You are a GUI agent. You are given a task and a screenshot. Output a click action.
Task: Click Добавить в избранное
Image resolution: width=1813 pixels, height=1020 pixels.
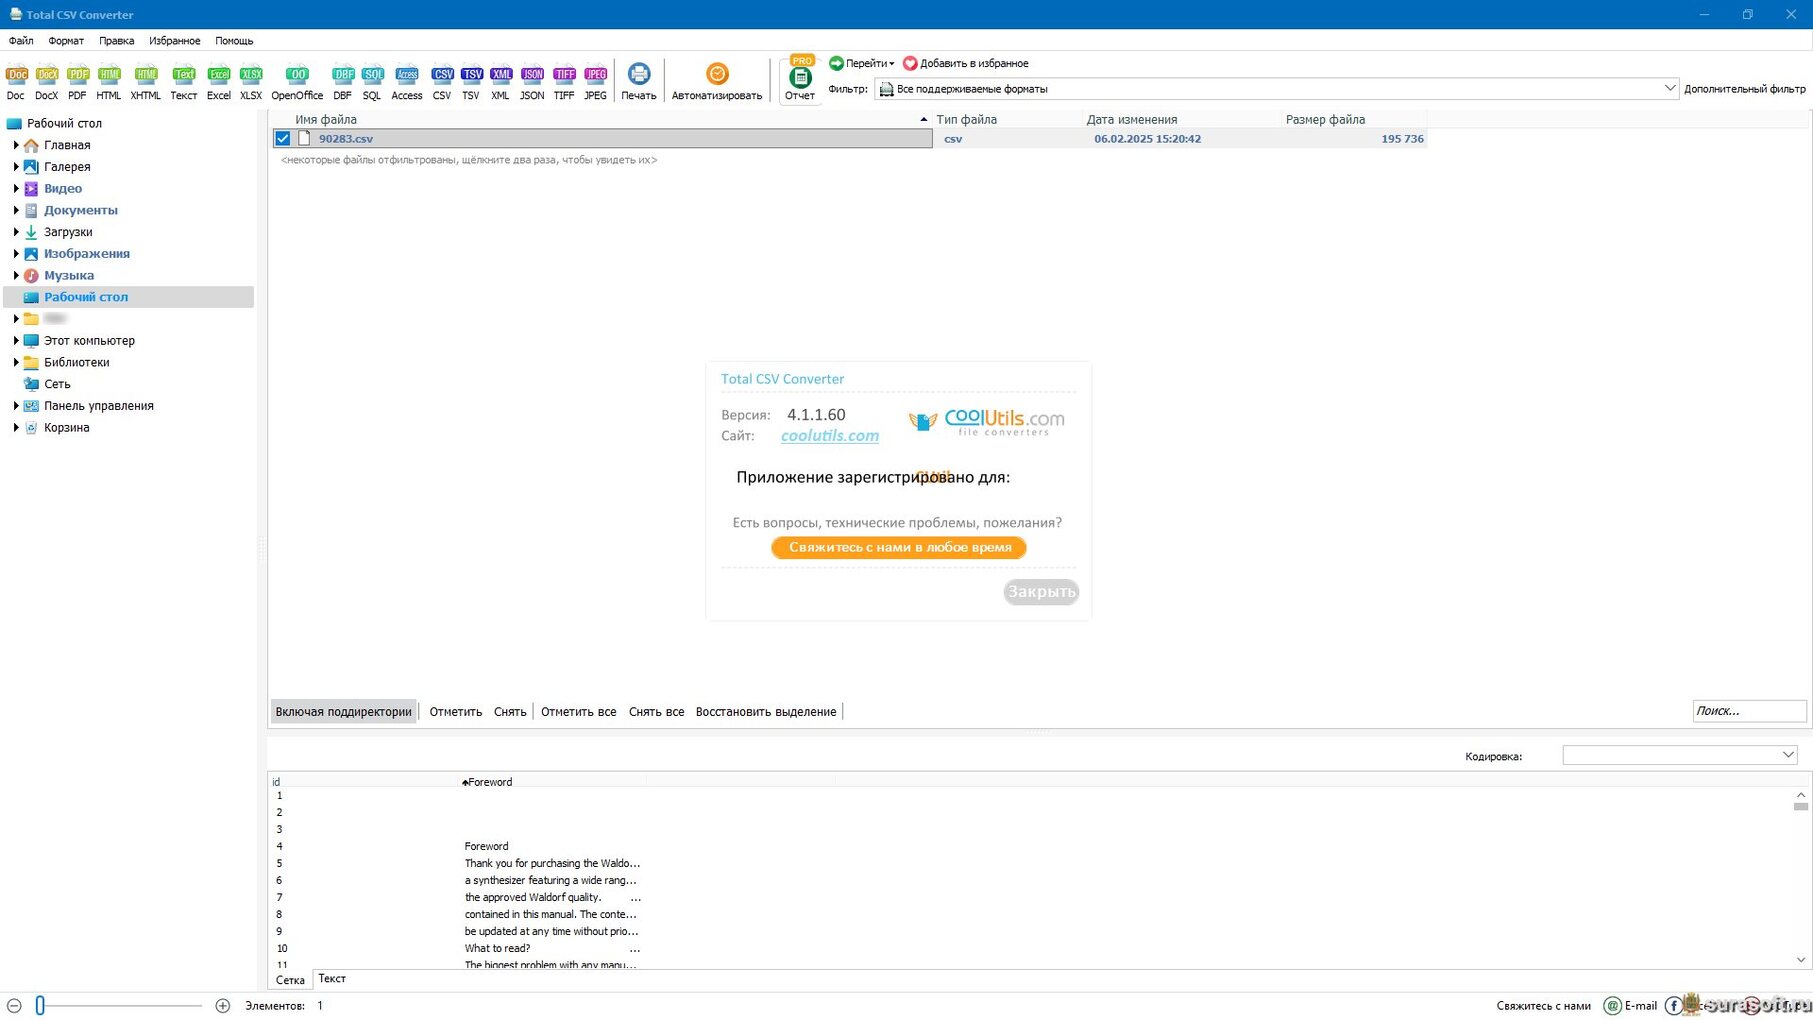(966, 63)
